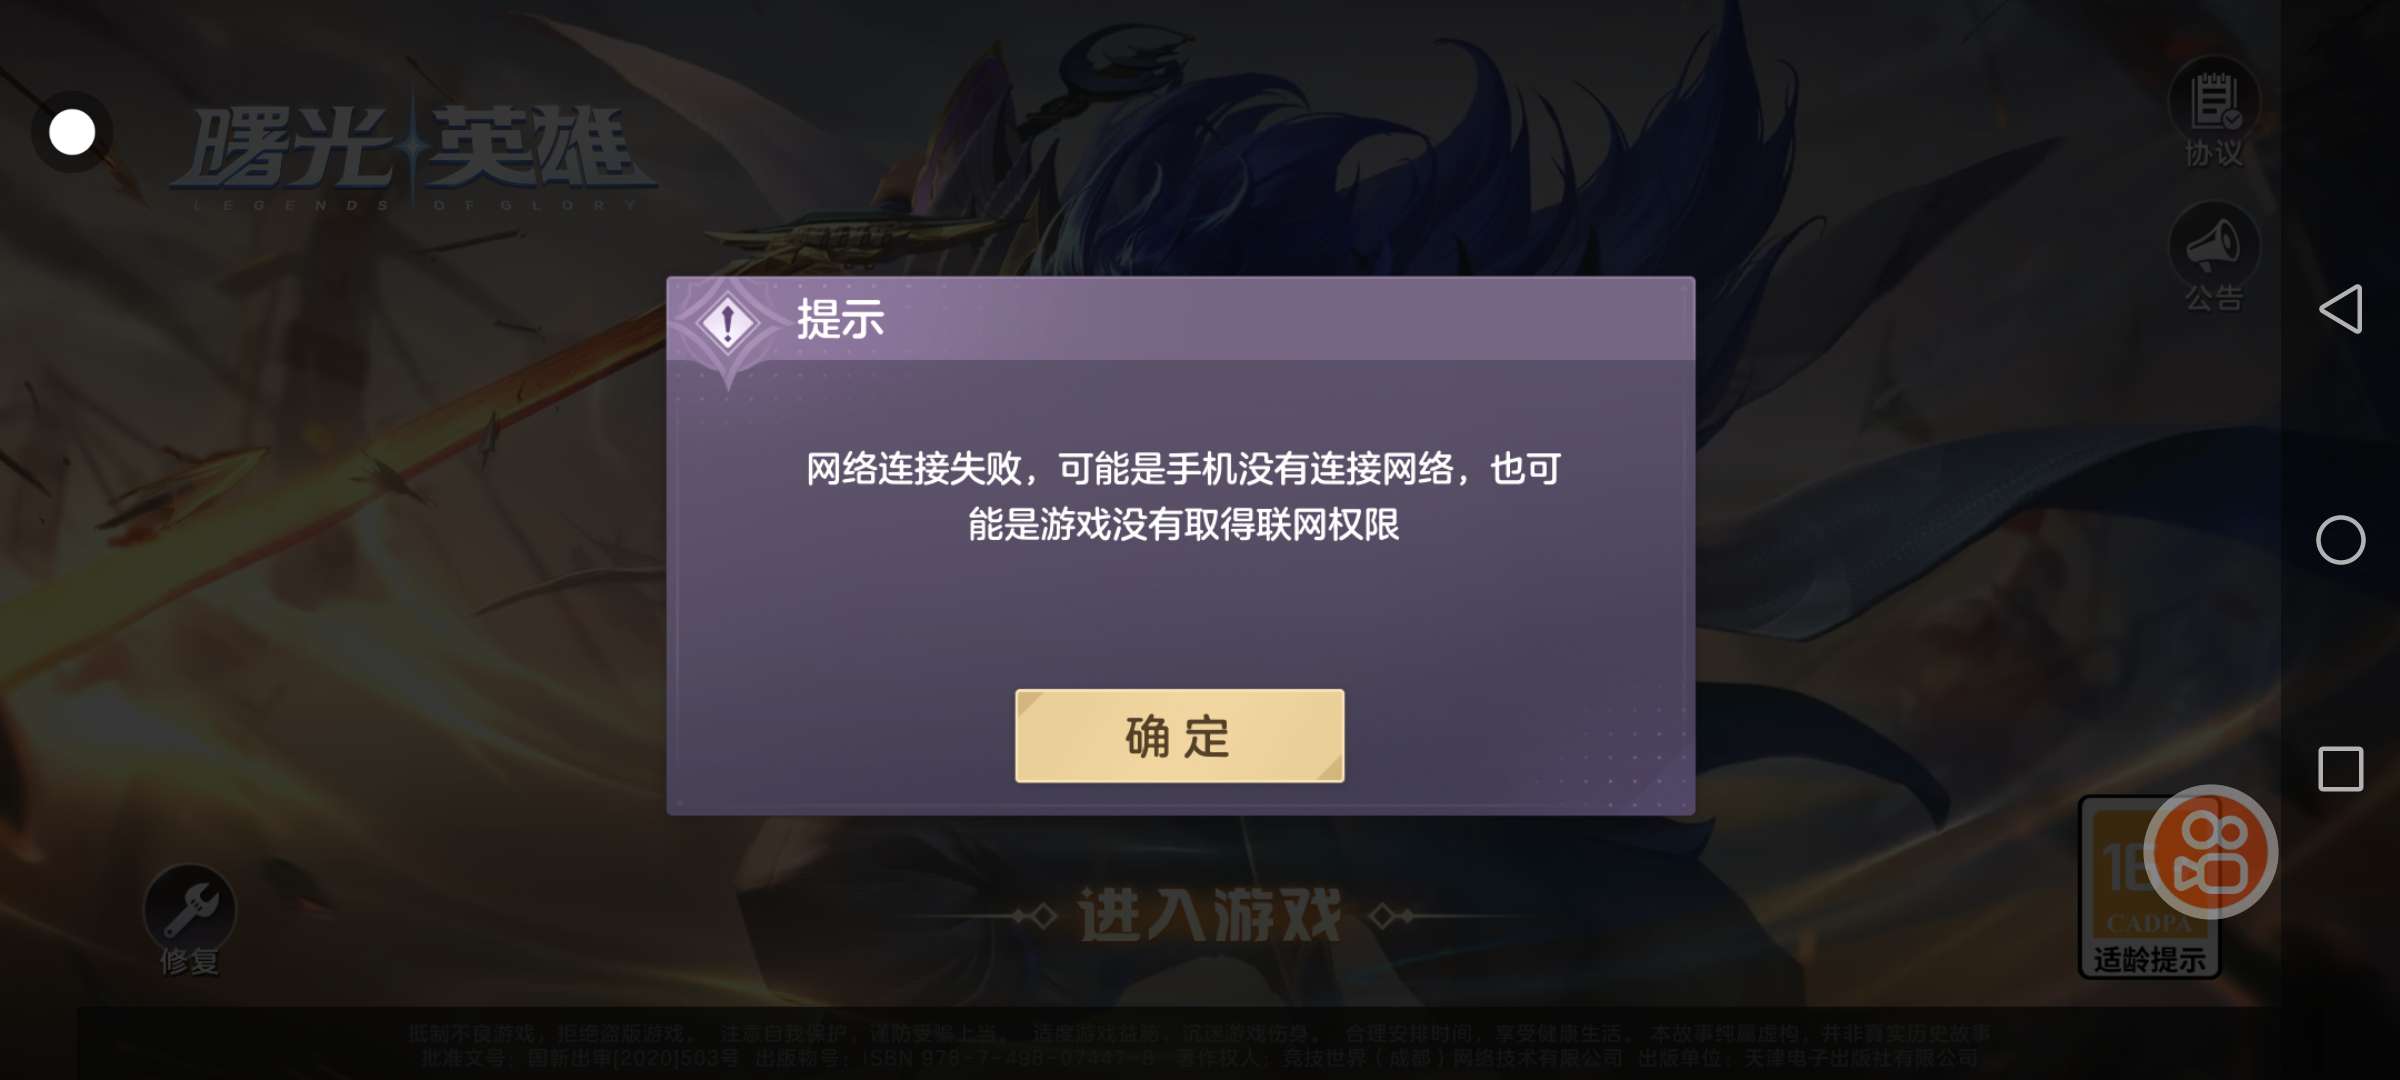Click the 协议 label text
The image size is (2400, 1080).
pyautogui.click(x=2214, y=154)
